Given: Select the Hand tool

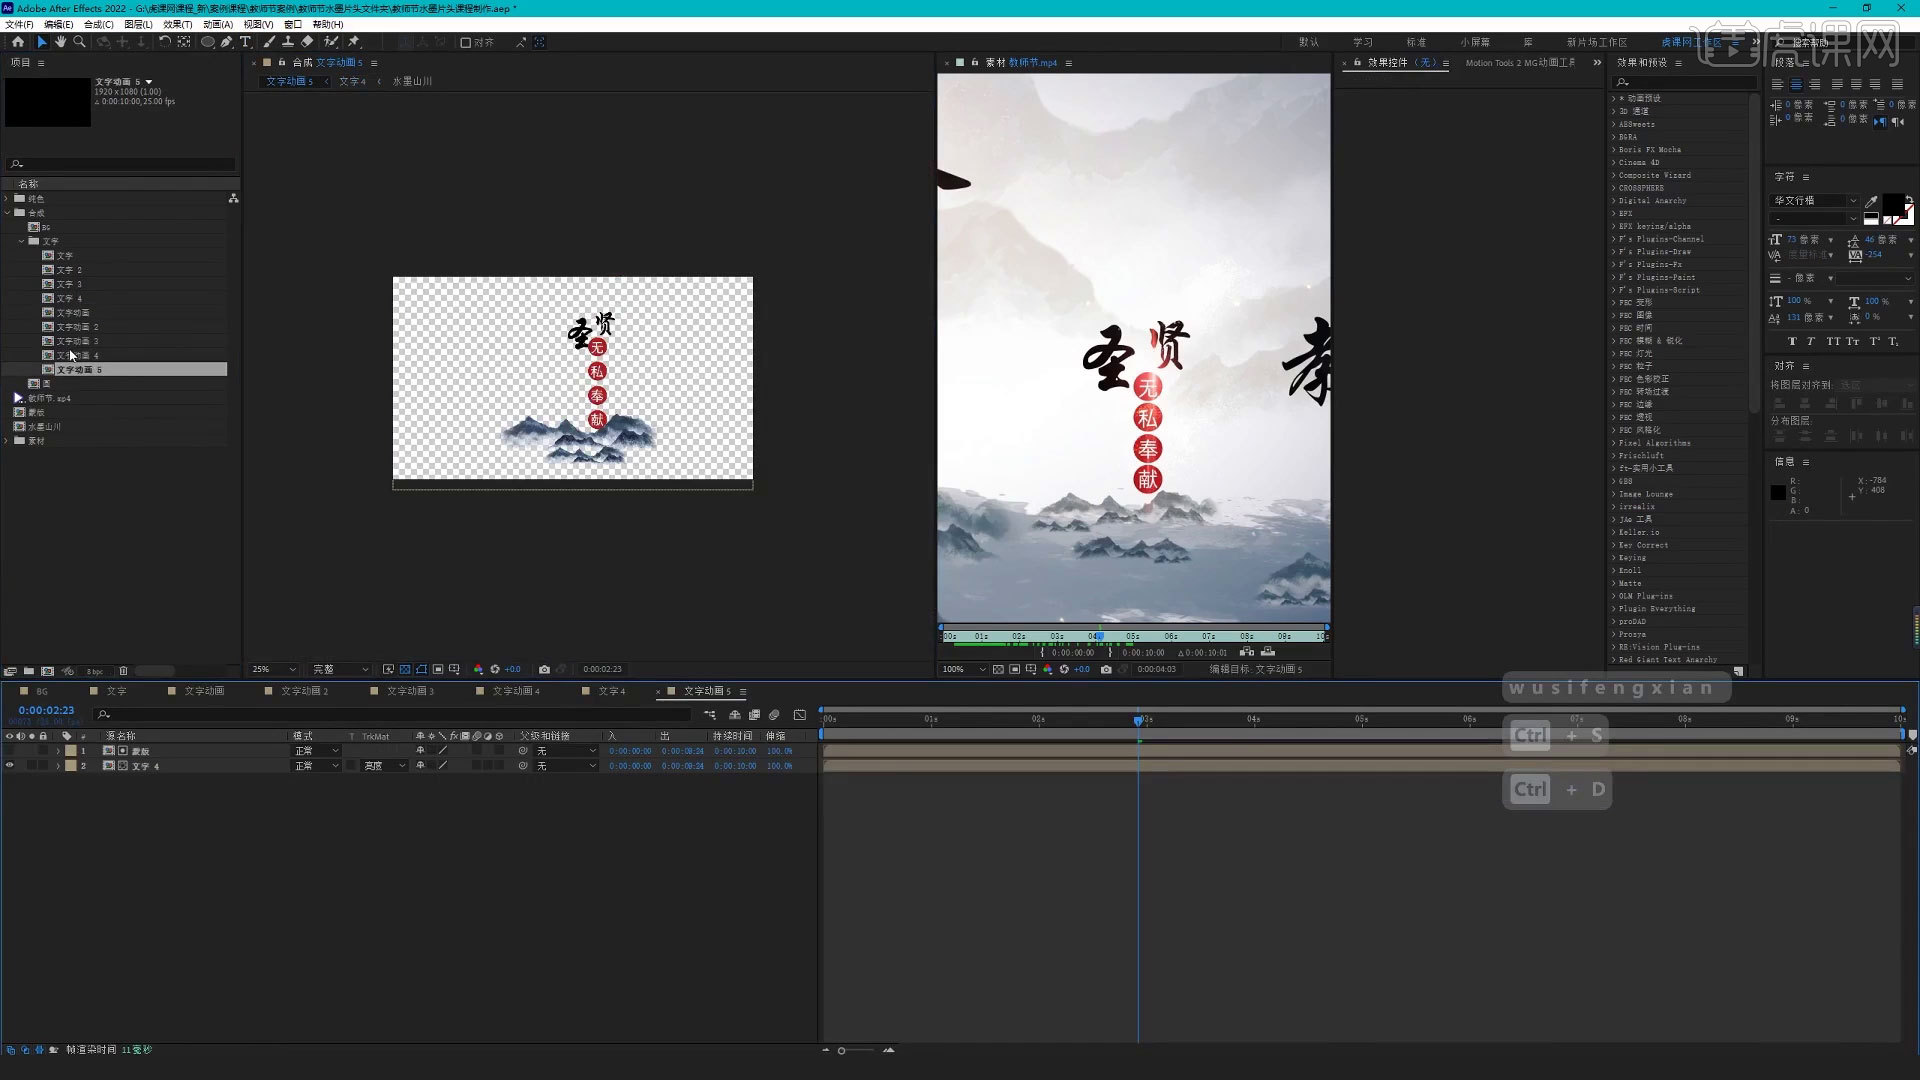Looking at the screenshot, I should 60,42.
